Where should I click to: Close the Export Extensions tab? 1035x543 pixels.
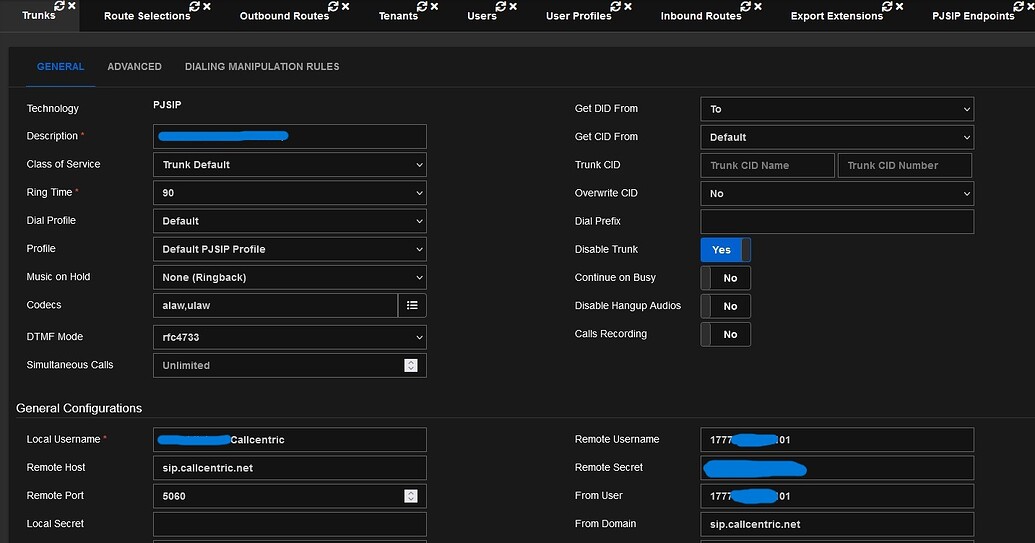899,7
